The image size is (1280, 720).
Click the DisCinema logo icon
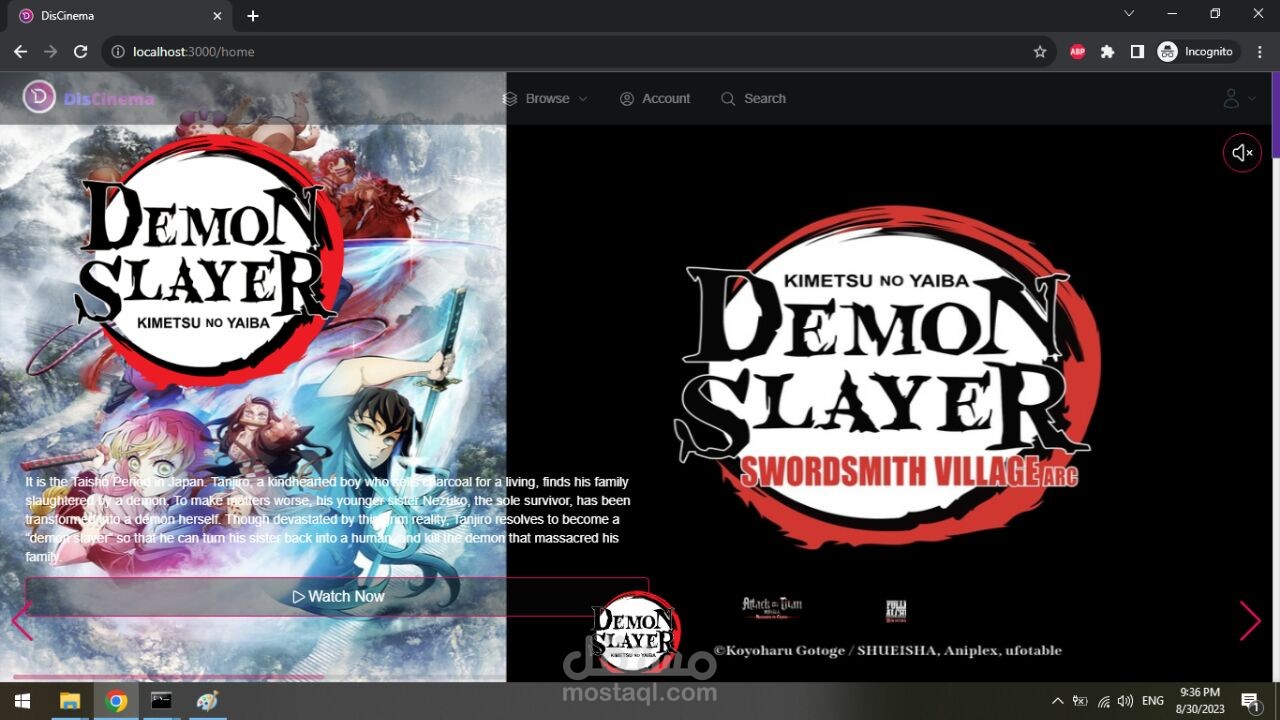coord(39,97)
